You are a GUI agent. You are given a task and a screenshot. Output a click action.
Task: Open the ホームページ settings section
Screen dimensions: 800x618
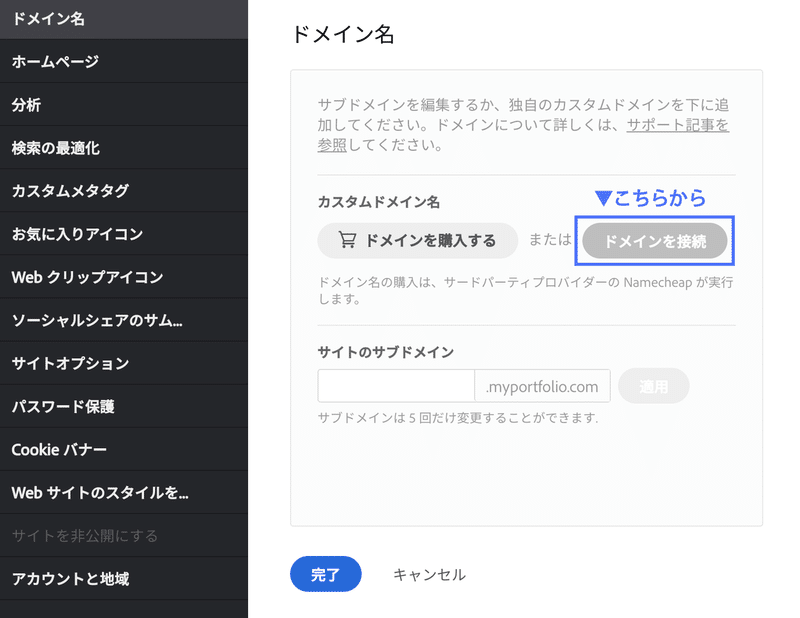60,63
